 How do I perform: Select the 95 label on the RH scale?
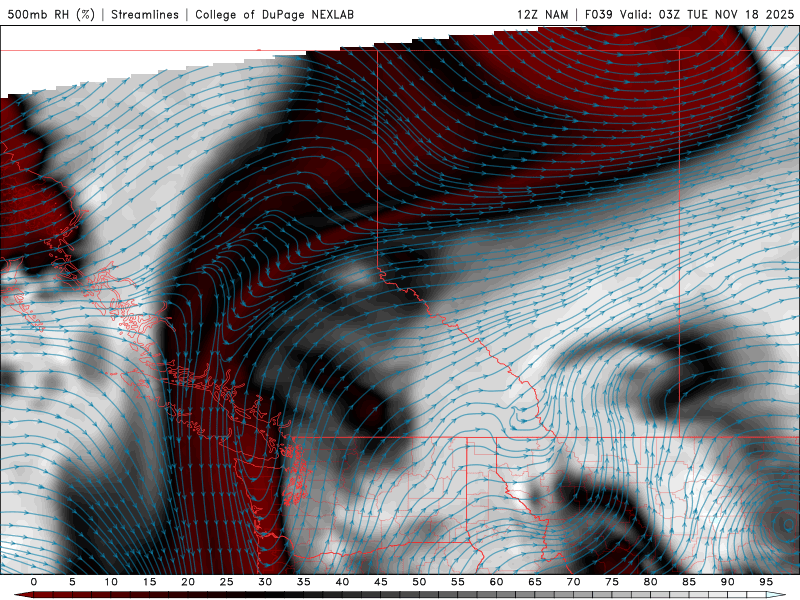[766, 582]
